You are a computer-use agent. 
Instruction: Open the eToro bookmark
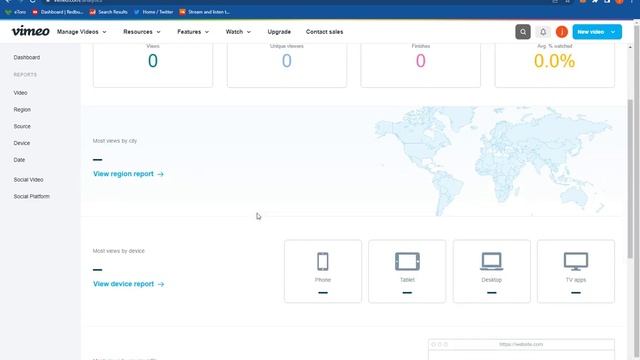click(x=16, y=12)
